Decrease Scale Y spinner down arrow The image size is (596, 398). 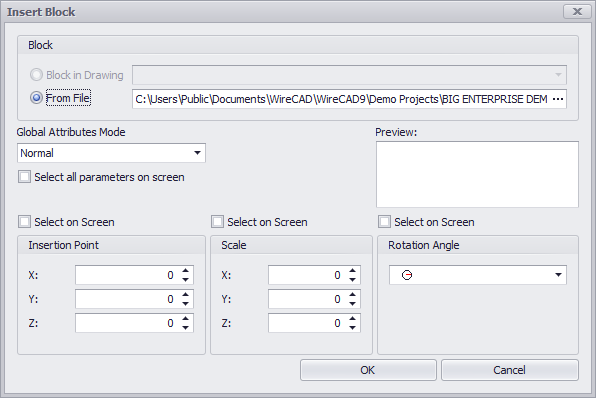click(x=352, y=304)
